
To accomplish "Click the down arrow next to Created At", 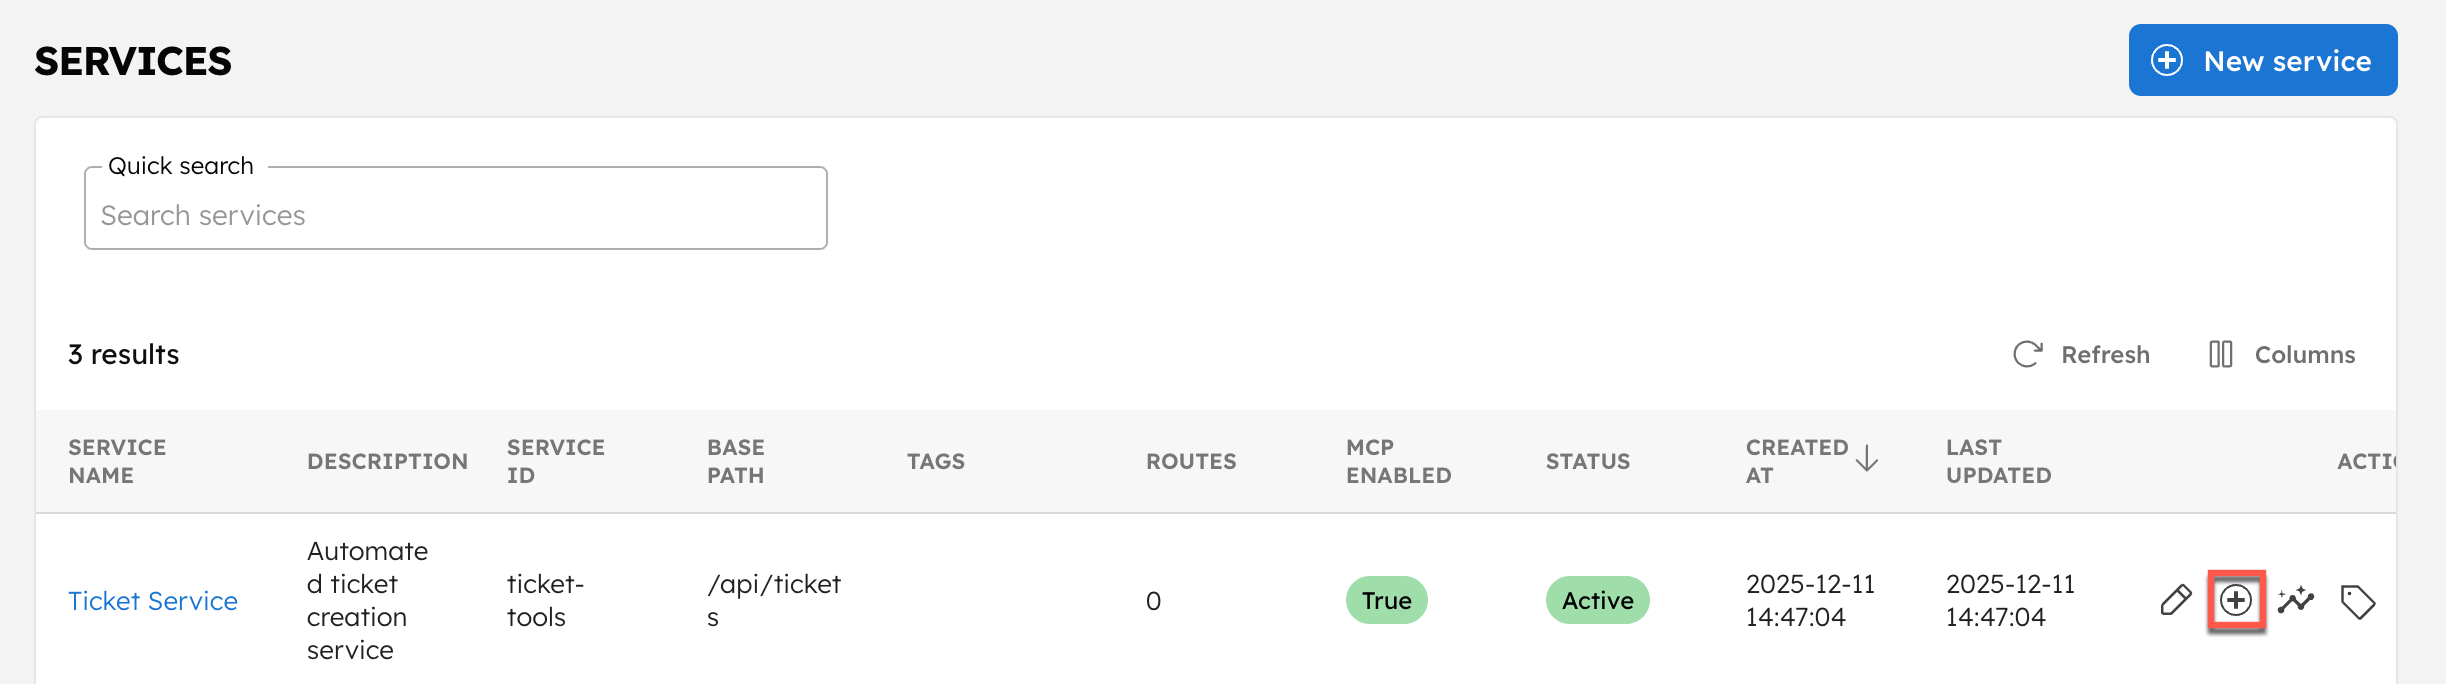I will tap(1867, 461).
